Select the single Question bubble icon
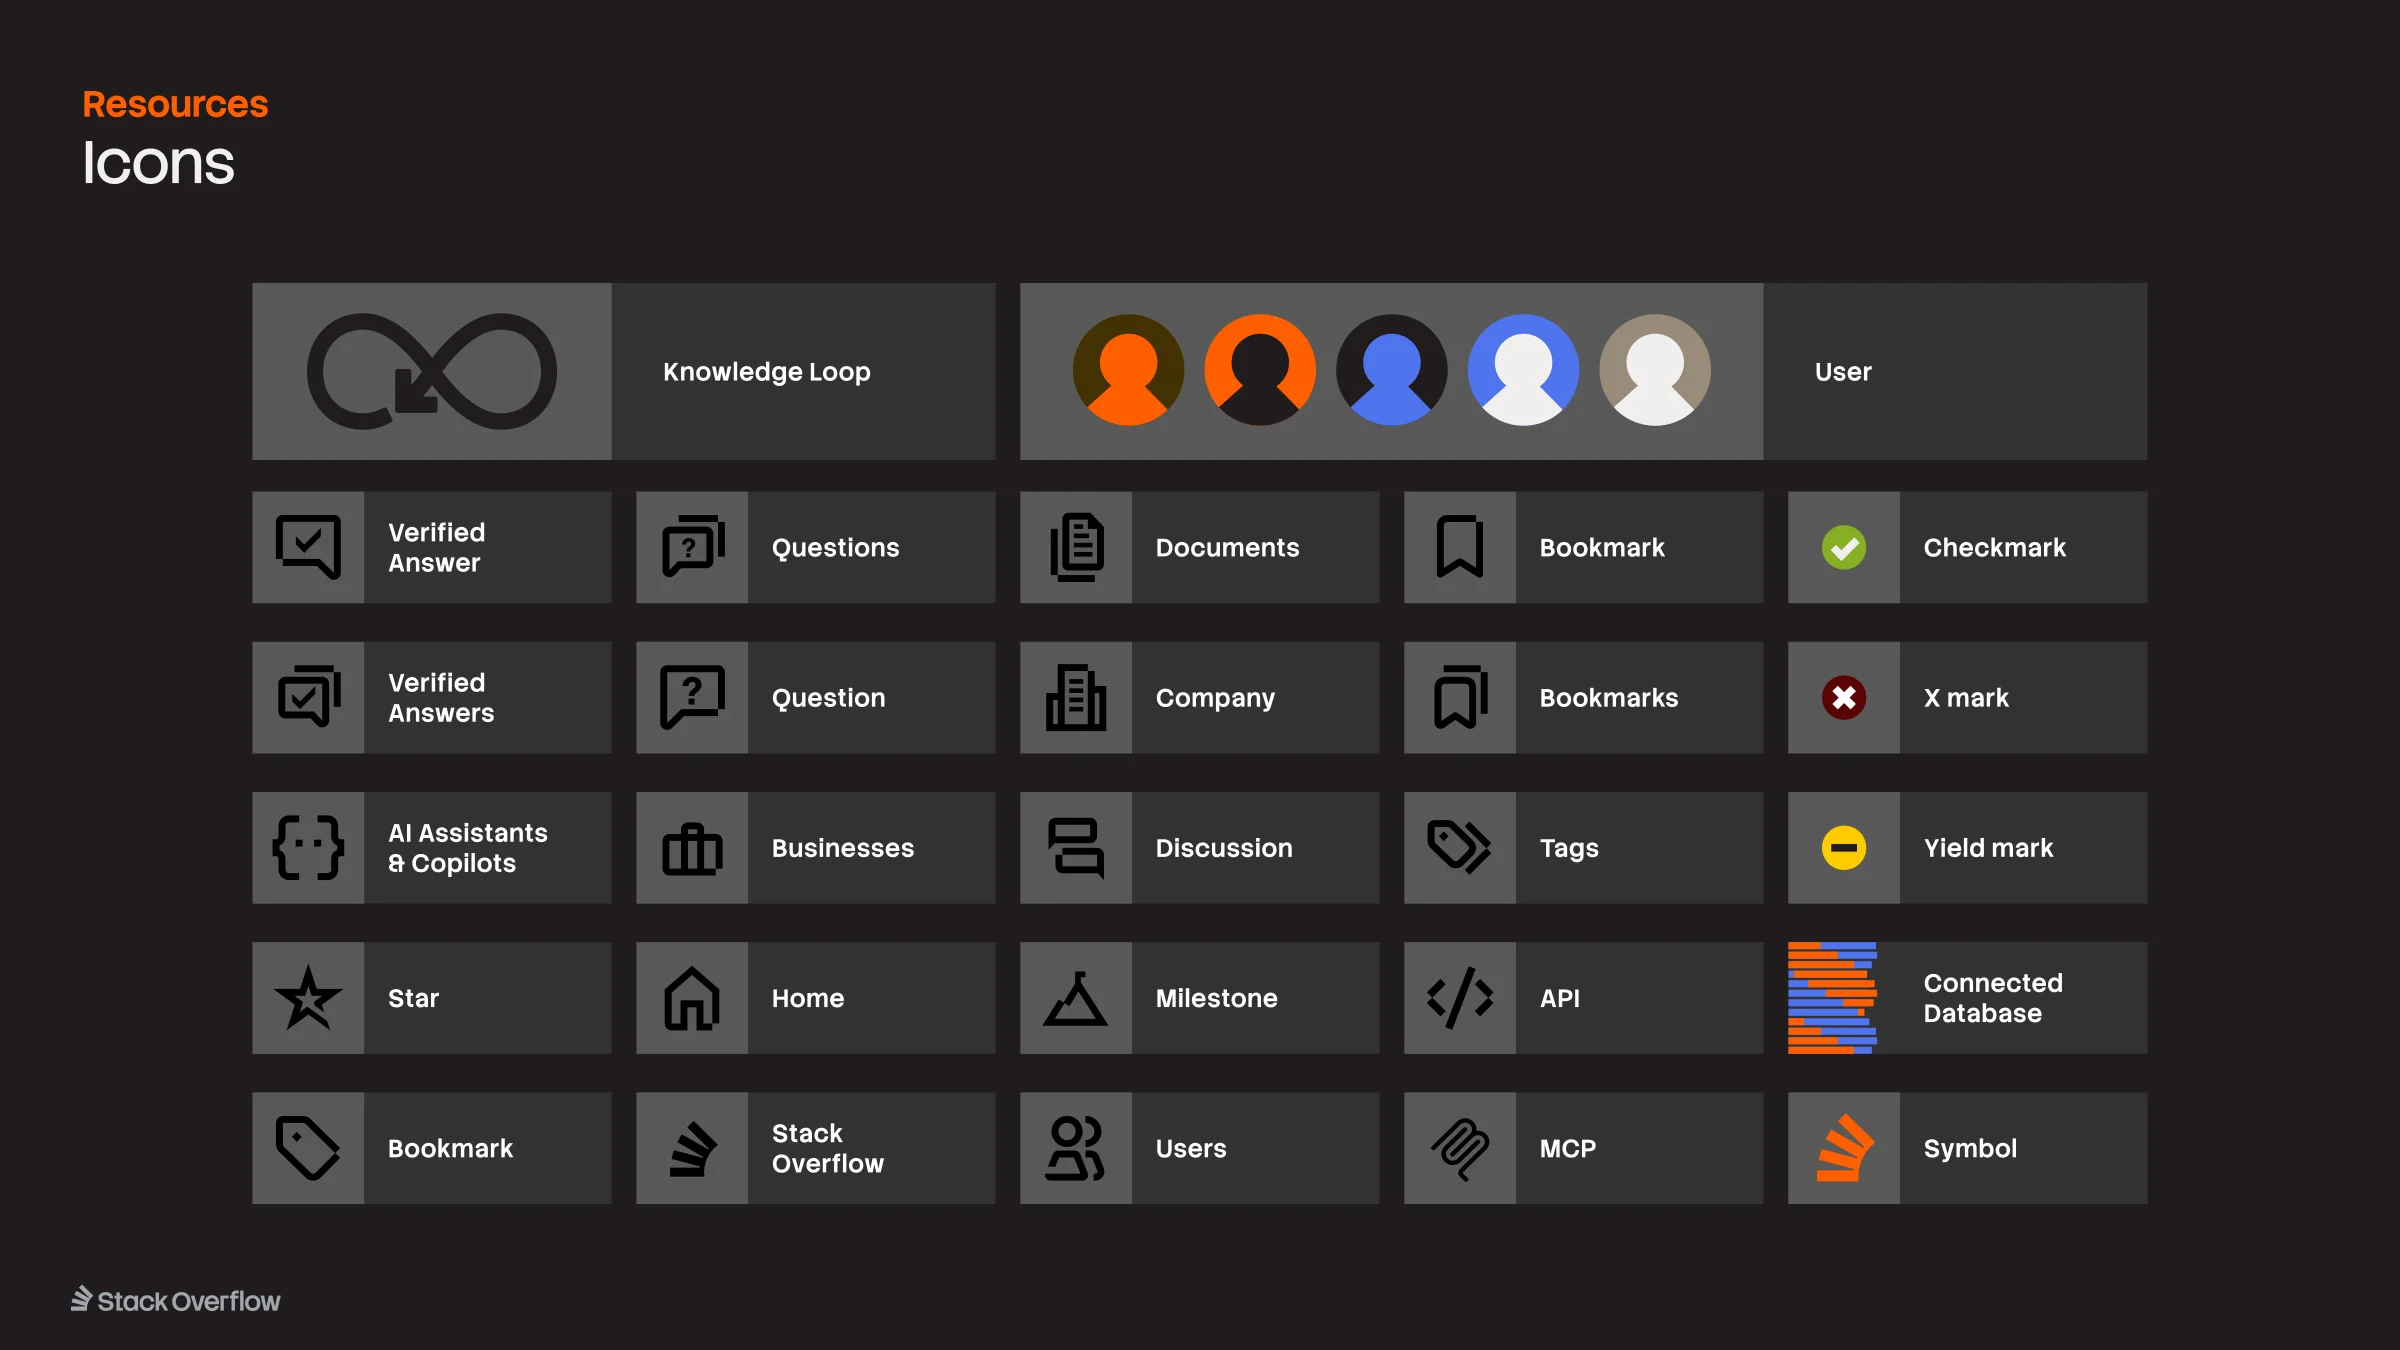Viewport: 2400px width, 1350px height. coord(692,697)
